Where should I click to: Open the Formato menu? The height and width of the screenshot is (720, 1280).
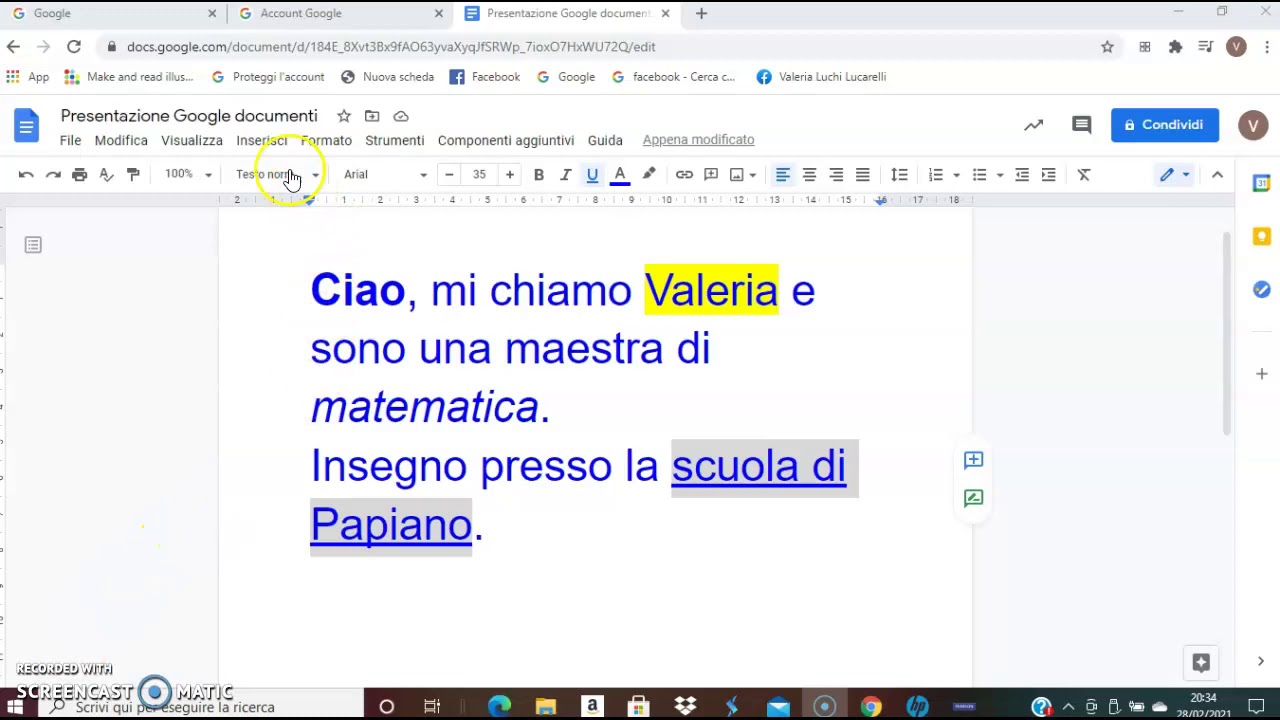click(326, 141)
